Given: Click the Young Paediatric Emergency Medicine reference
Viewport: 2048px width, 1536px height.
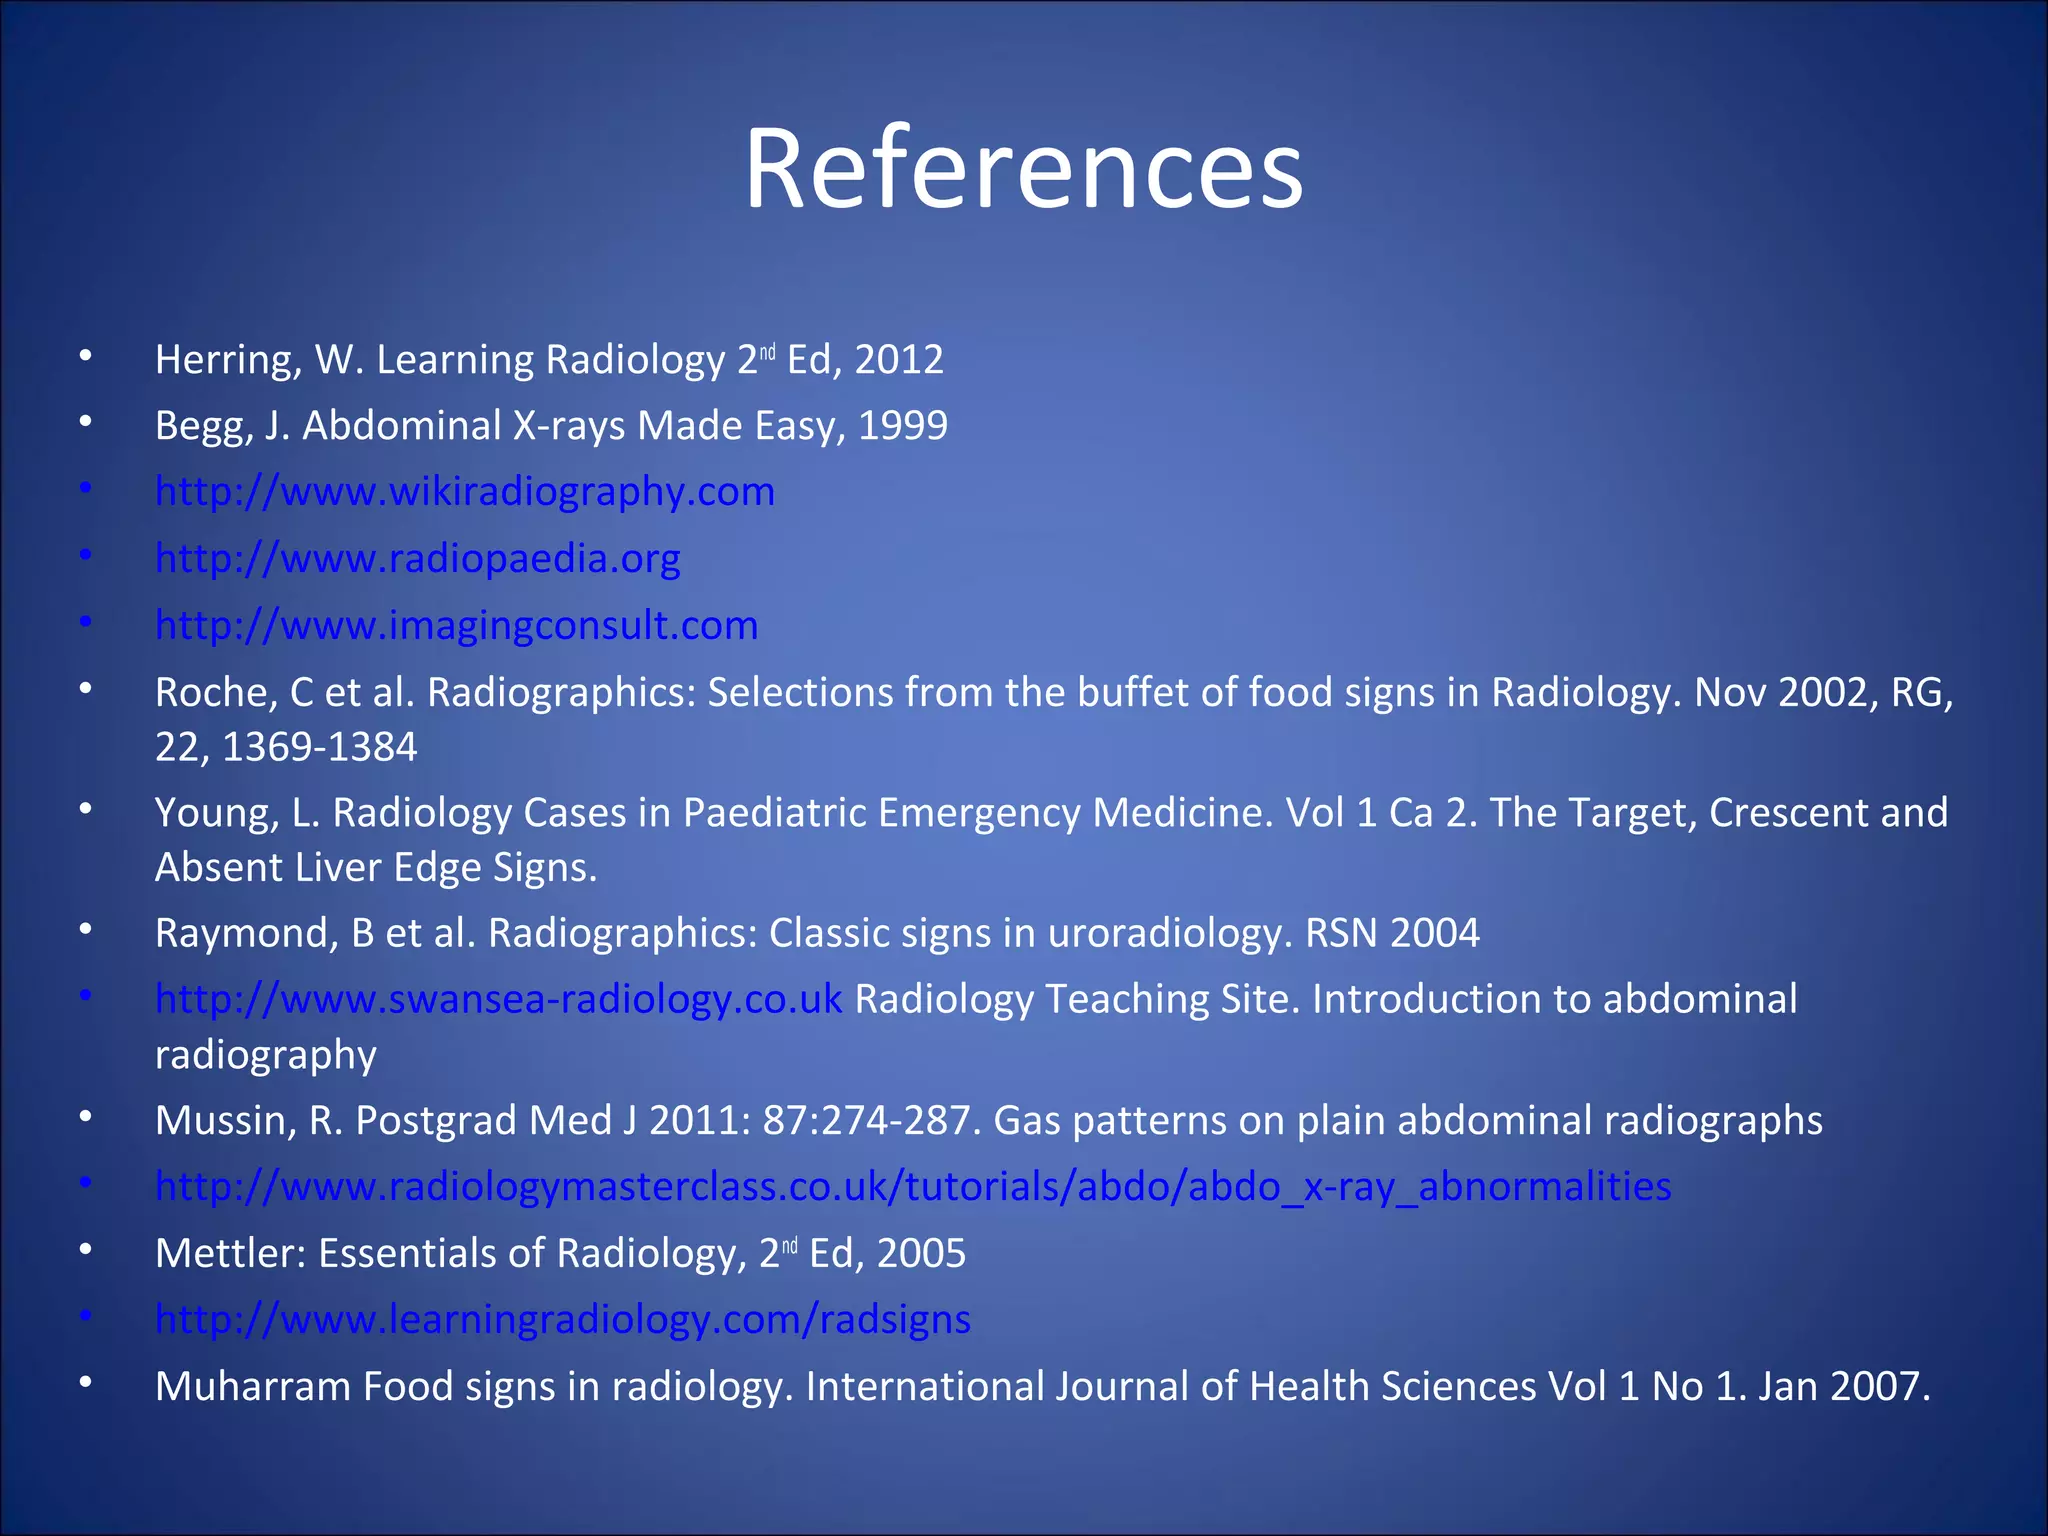Looking at the screenshot, I should (x=1051, y=840).
